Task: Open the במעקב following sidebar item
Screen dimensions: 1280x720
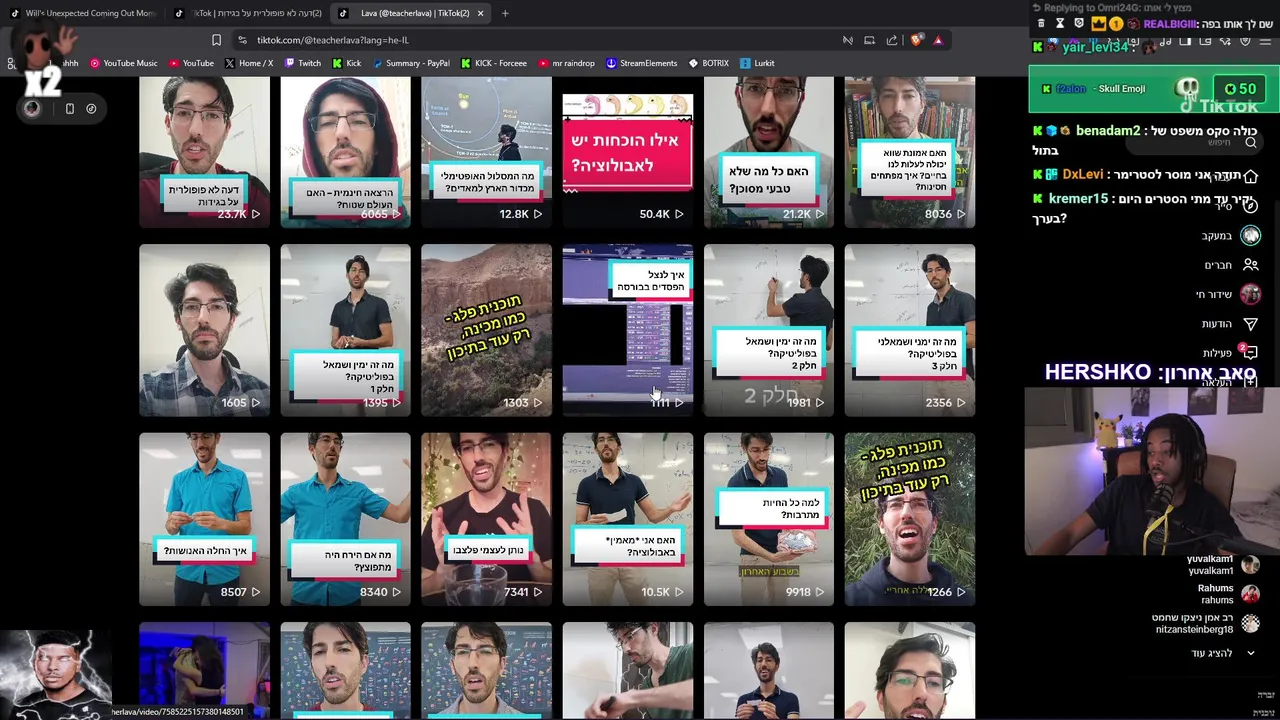Action: (1230, 236)
